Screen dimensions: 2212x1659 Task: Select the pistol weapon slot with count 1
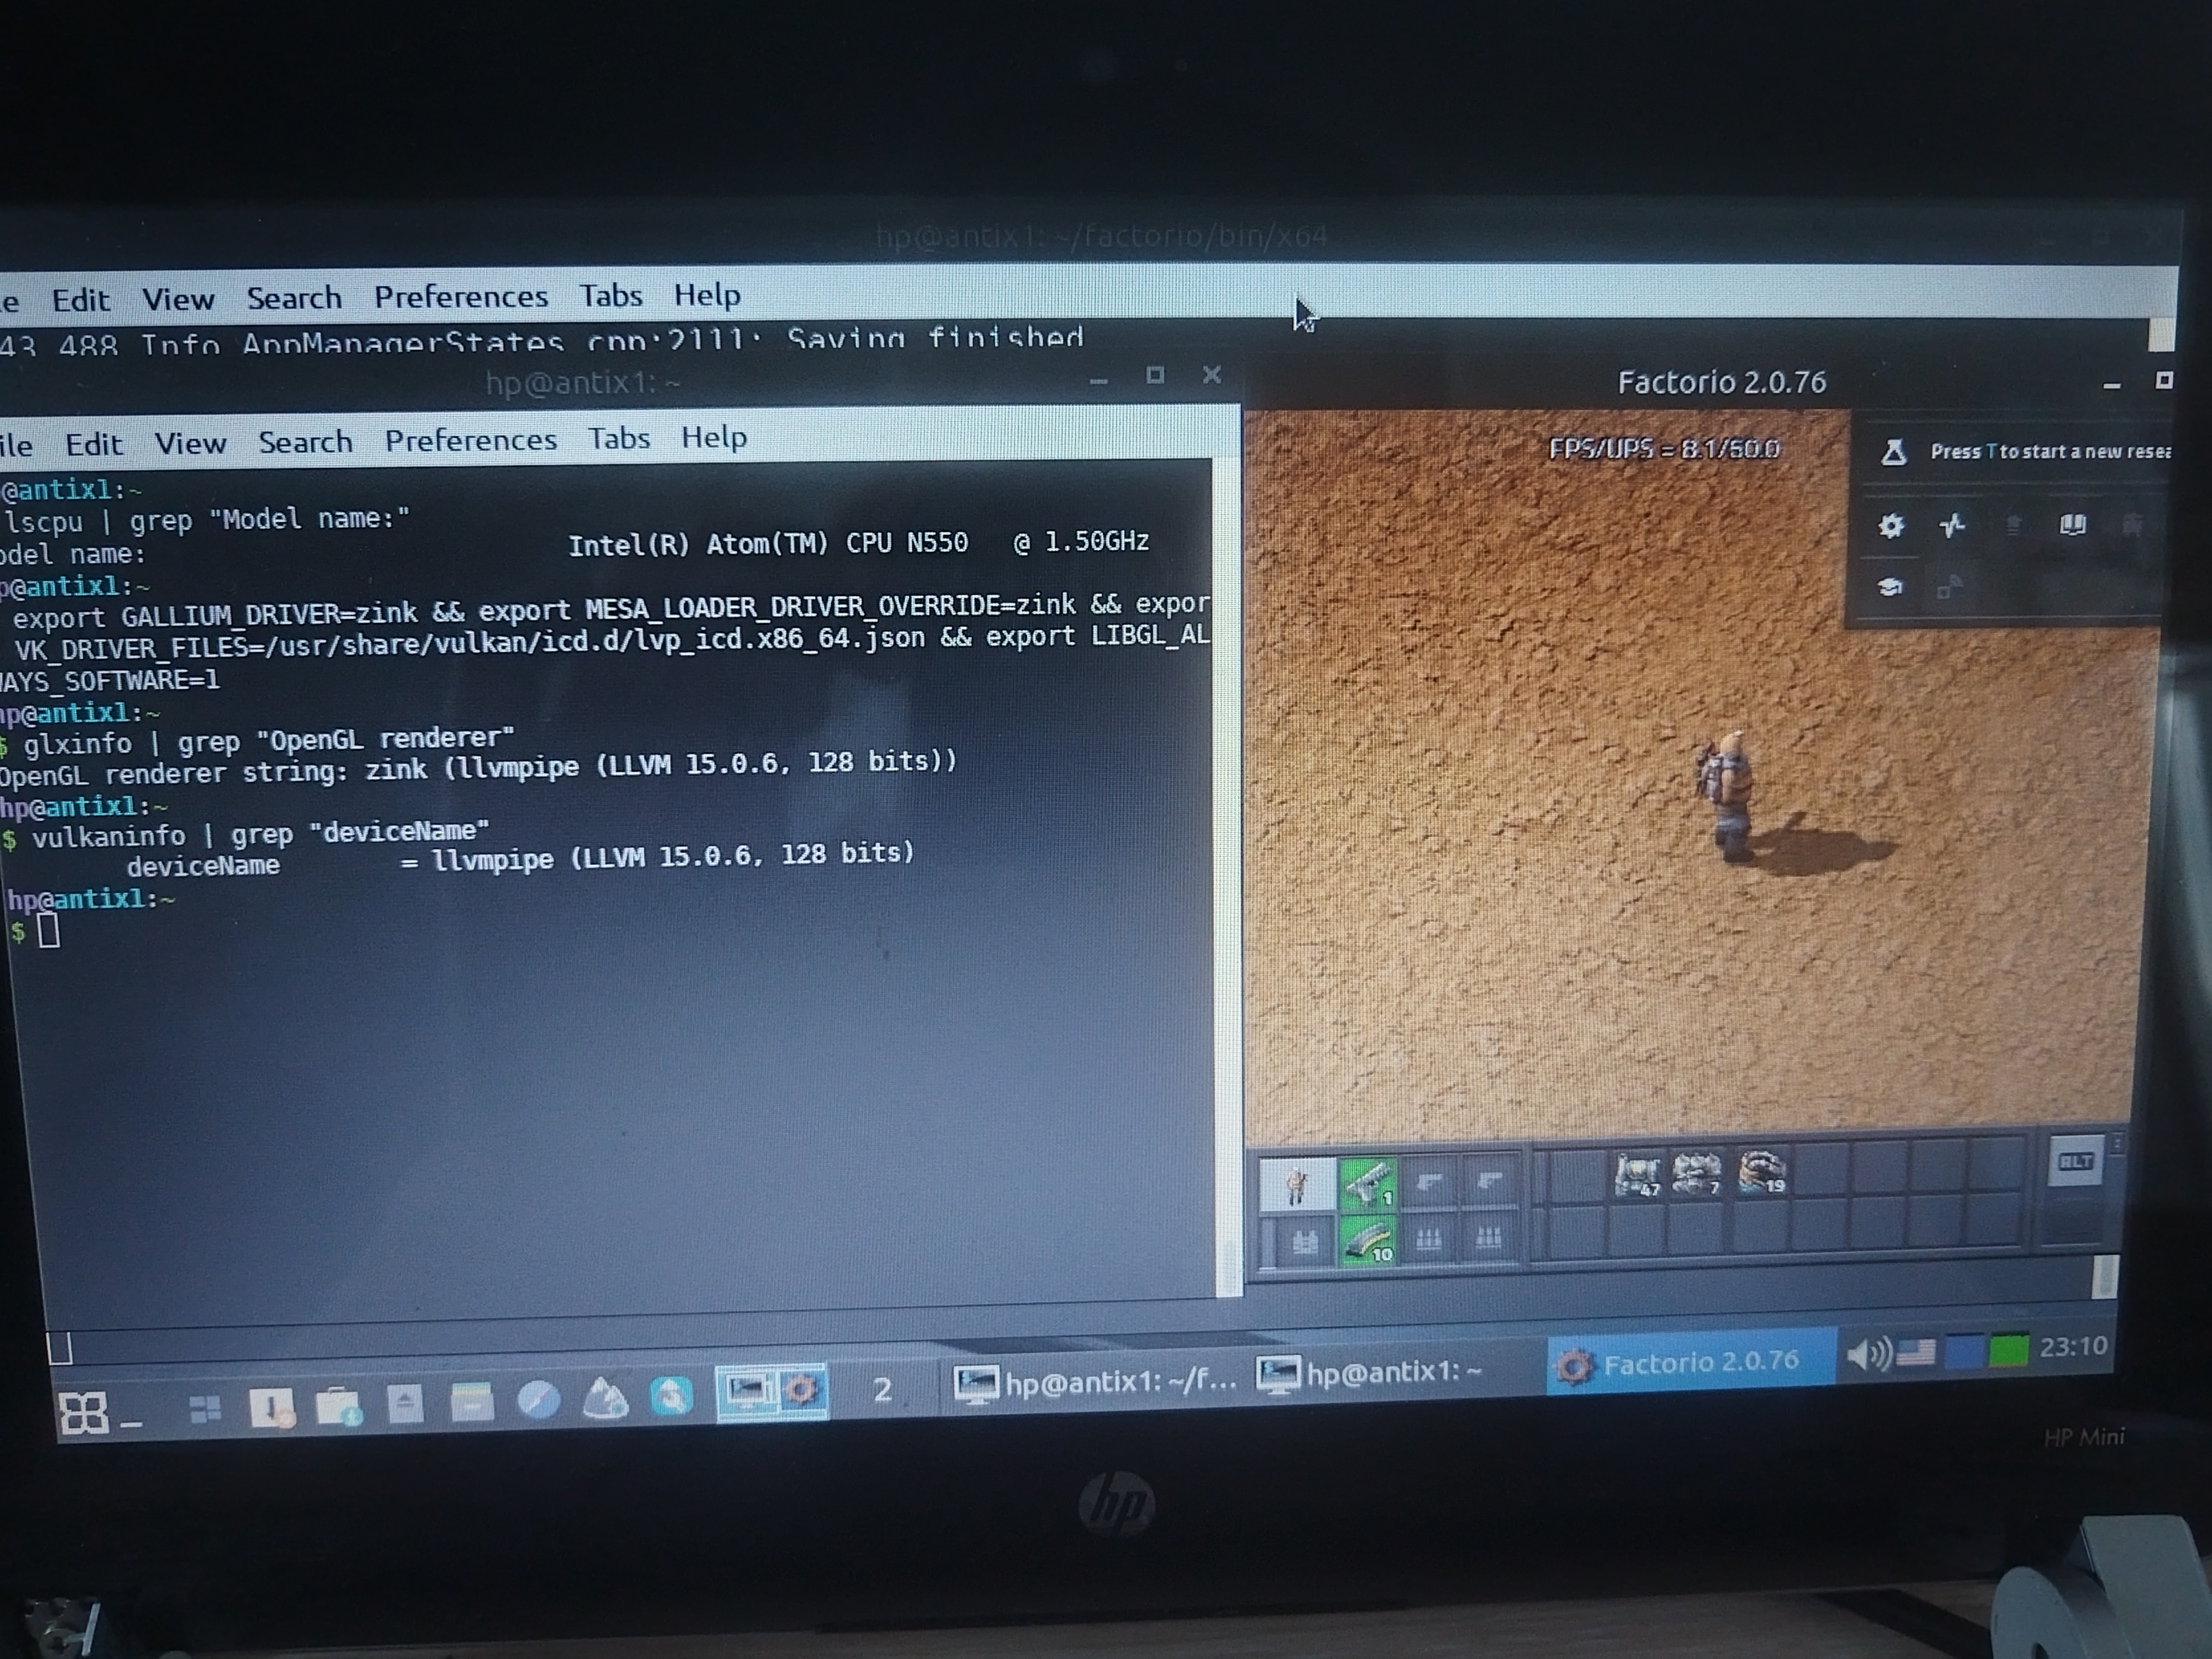click(x=1367, y=1184)
